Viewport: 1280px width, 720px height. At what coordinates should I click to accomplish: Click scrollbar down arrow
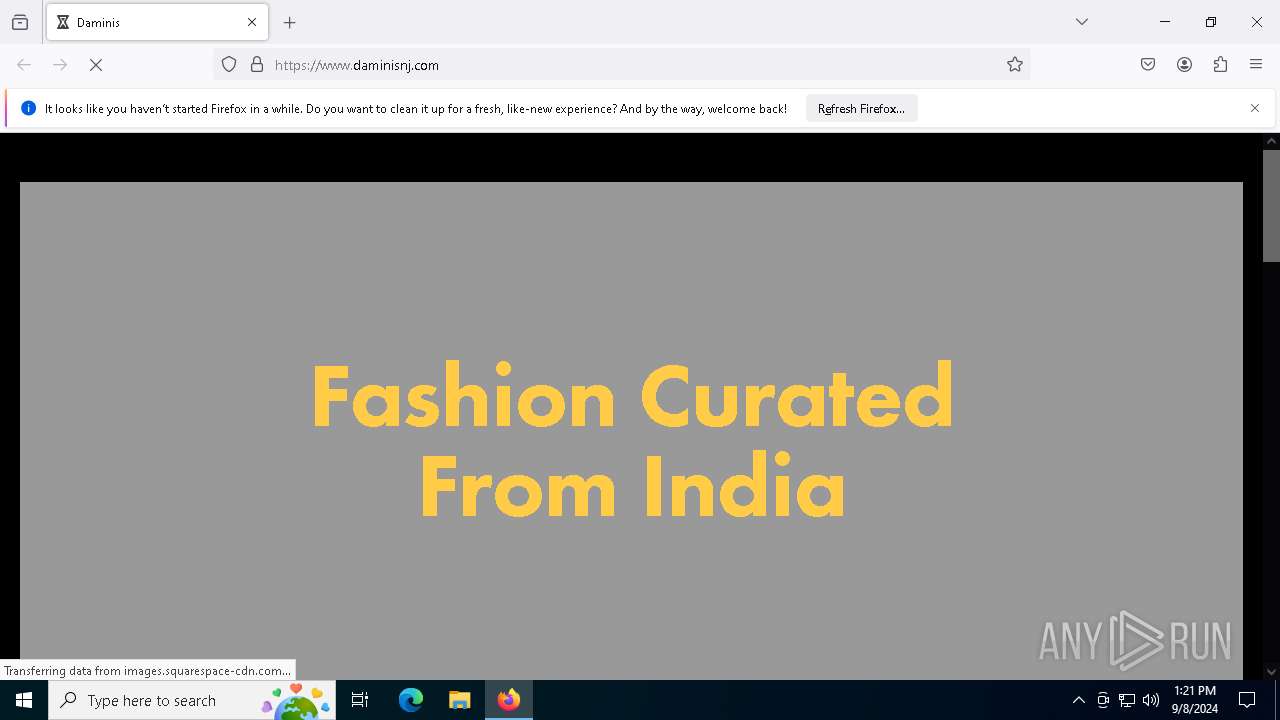[1271, 672]
